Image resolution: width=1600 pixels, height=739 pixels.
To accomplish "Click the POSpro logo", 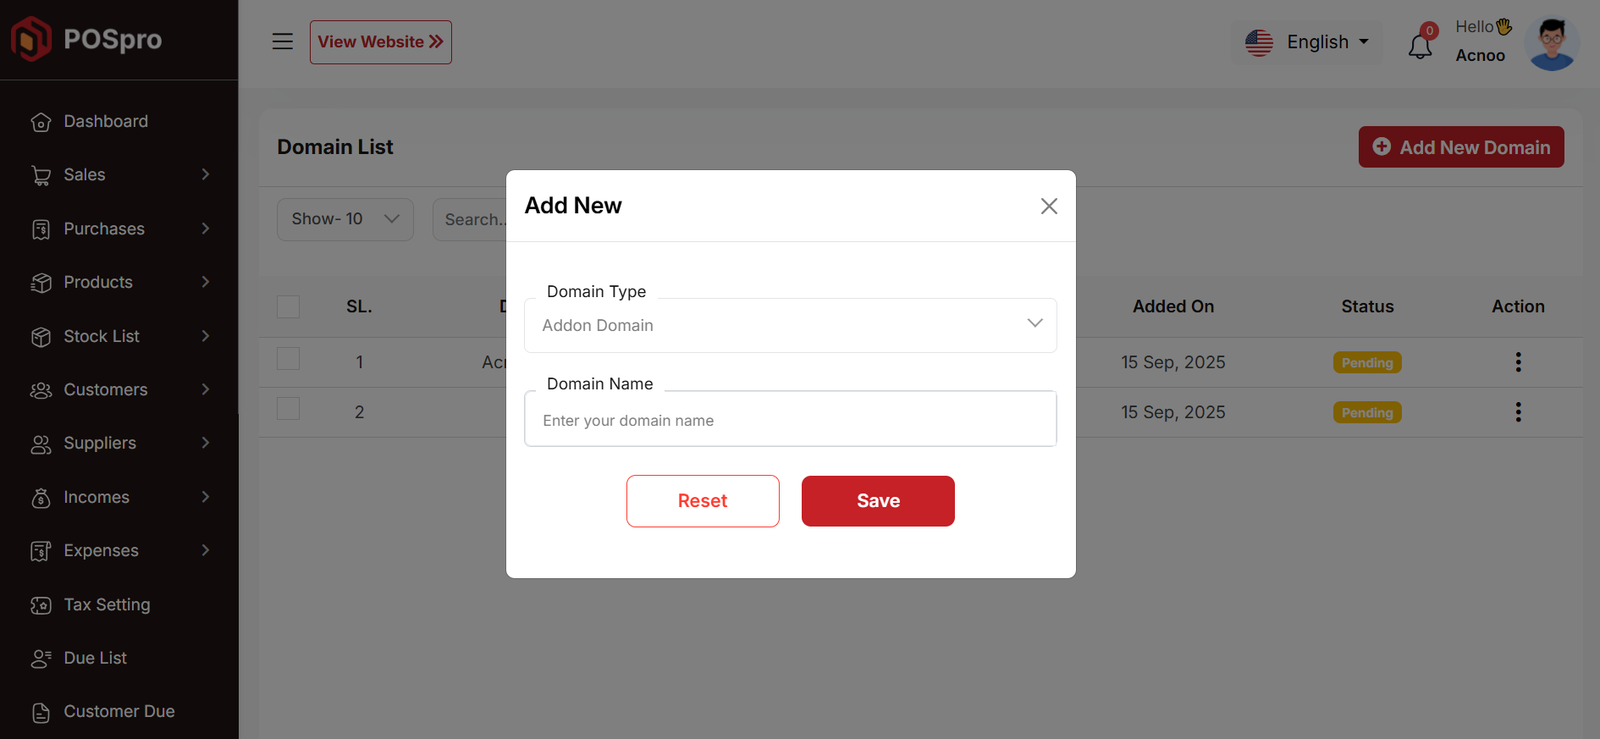I will [86, 39].
